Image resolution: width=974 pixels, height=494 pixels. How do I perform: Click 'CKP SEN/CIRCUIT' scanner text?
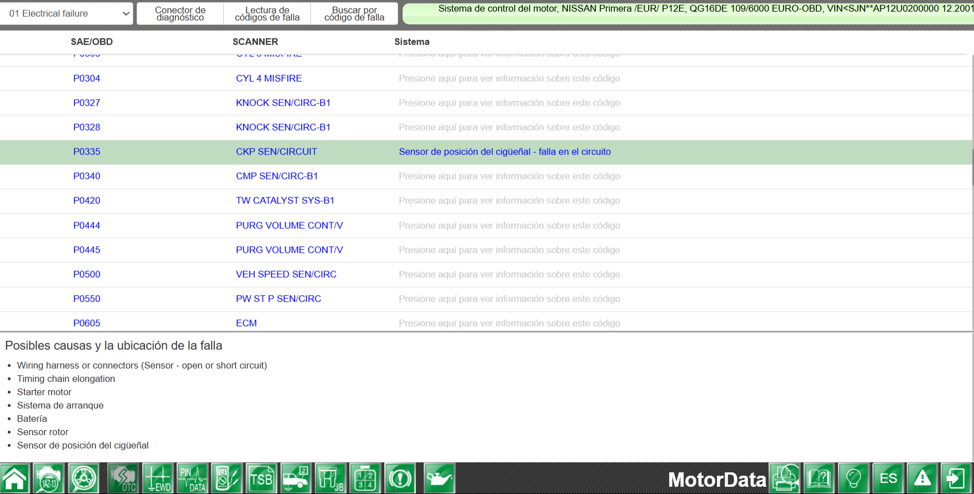[x=276, y=152]
